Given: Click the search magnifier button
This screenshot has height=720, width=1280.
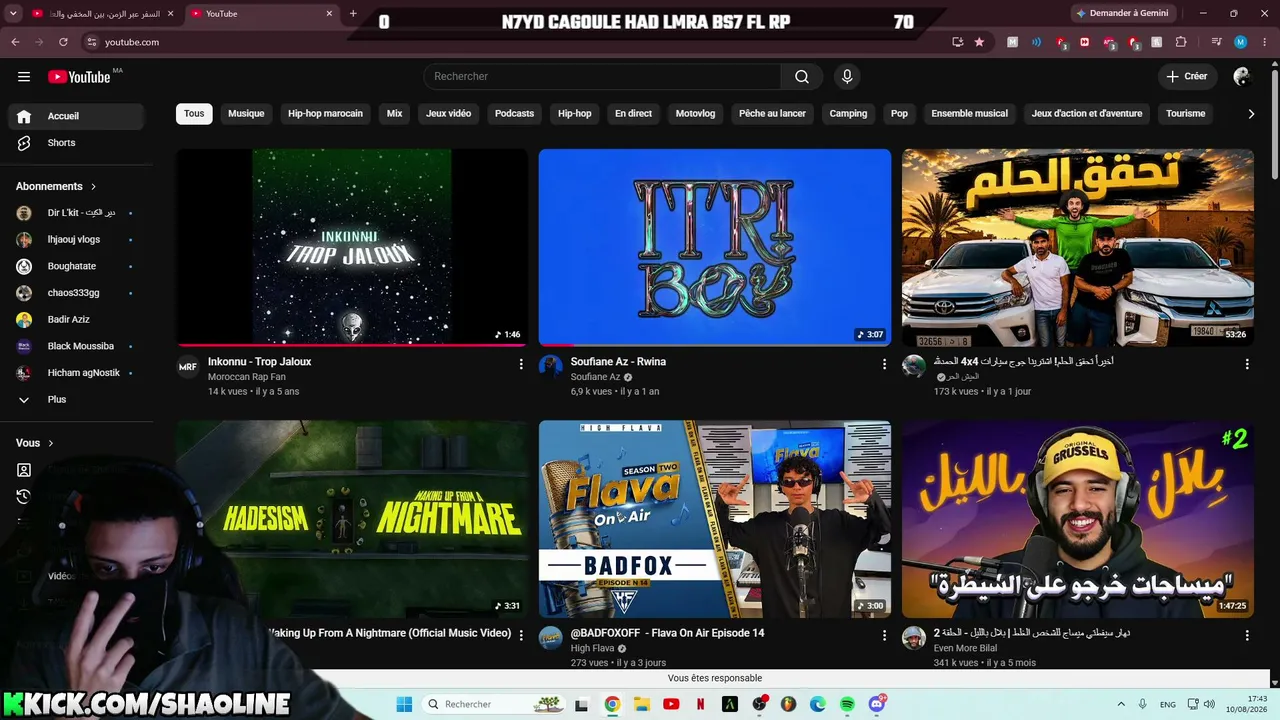Looking at the screenshot, I should click(x=802, y=77).
